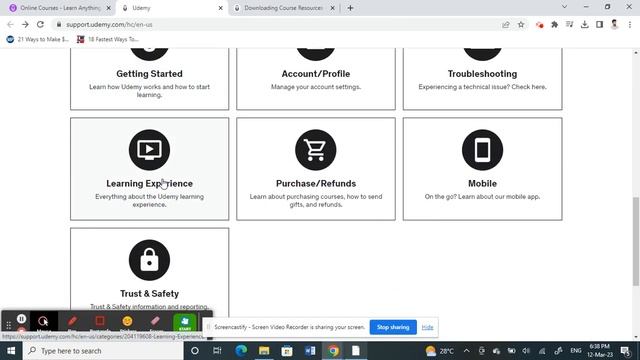Show hidden system tray icons
This screenshot has height=360, width=640.
click(x=467, y=351)
